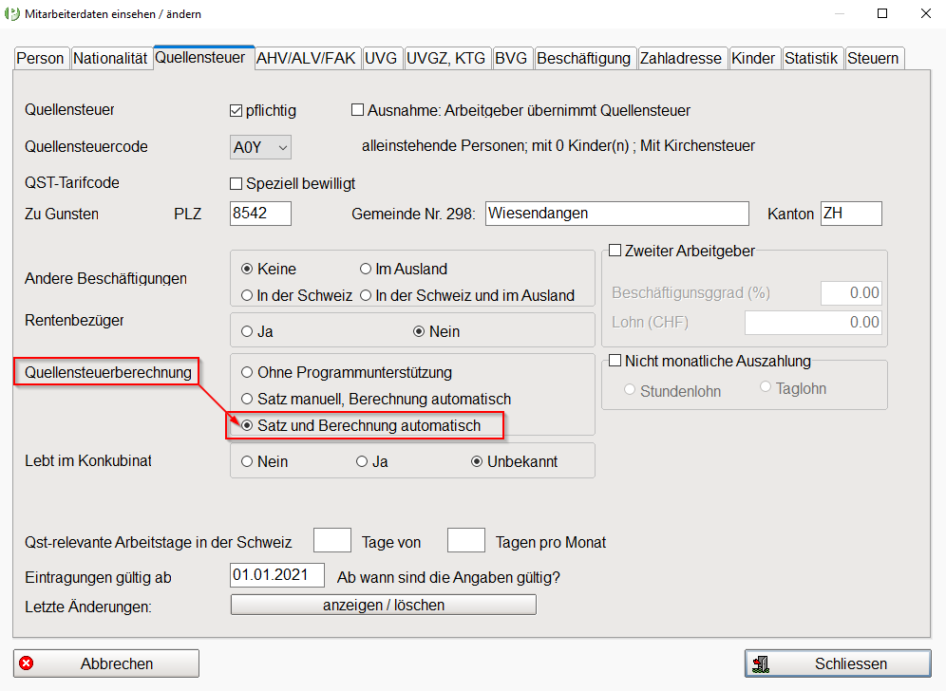This screenshot has height=691, width=946.
Task: Expand the Quellensteuercode A0Y dropdown
Action: [x=261, y=147]
